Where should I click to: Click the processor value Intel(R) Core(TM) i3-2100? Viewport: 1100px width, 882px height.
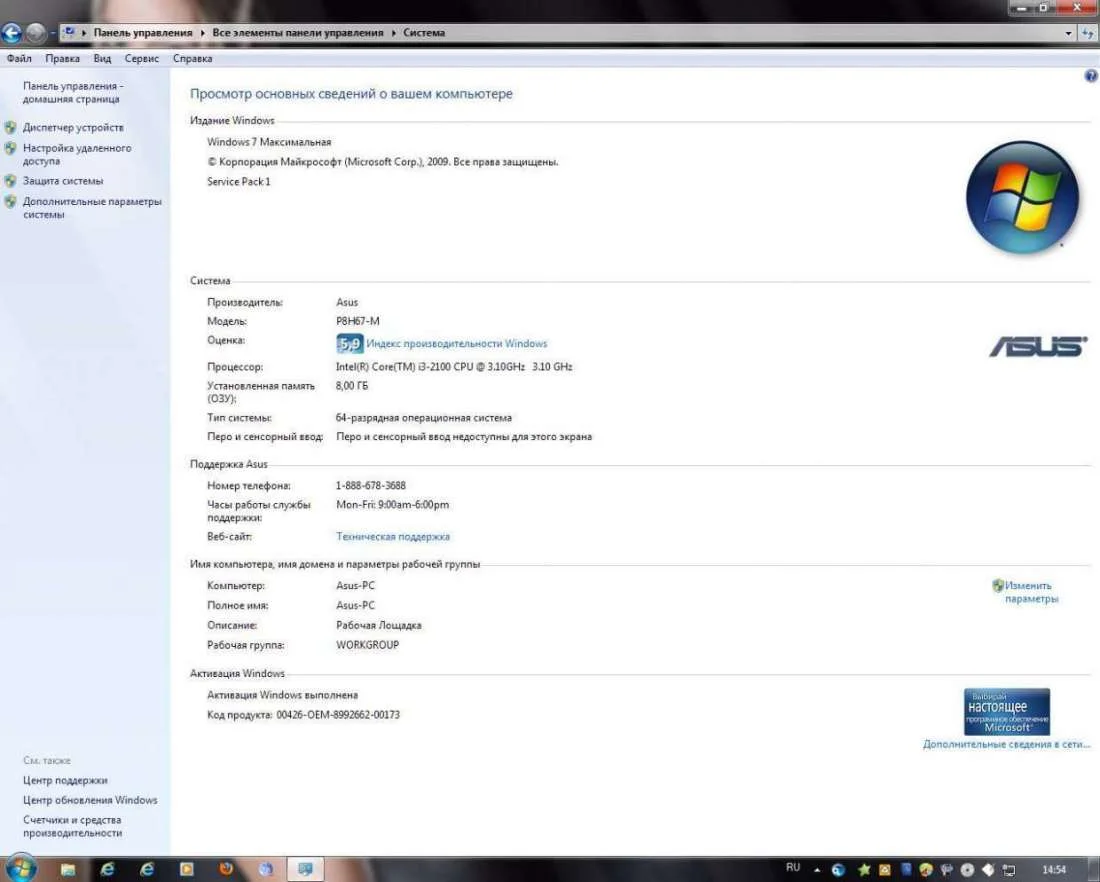454,367
